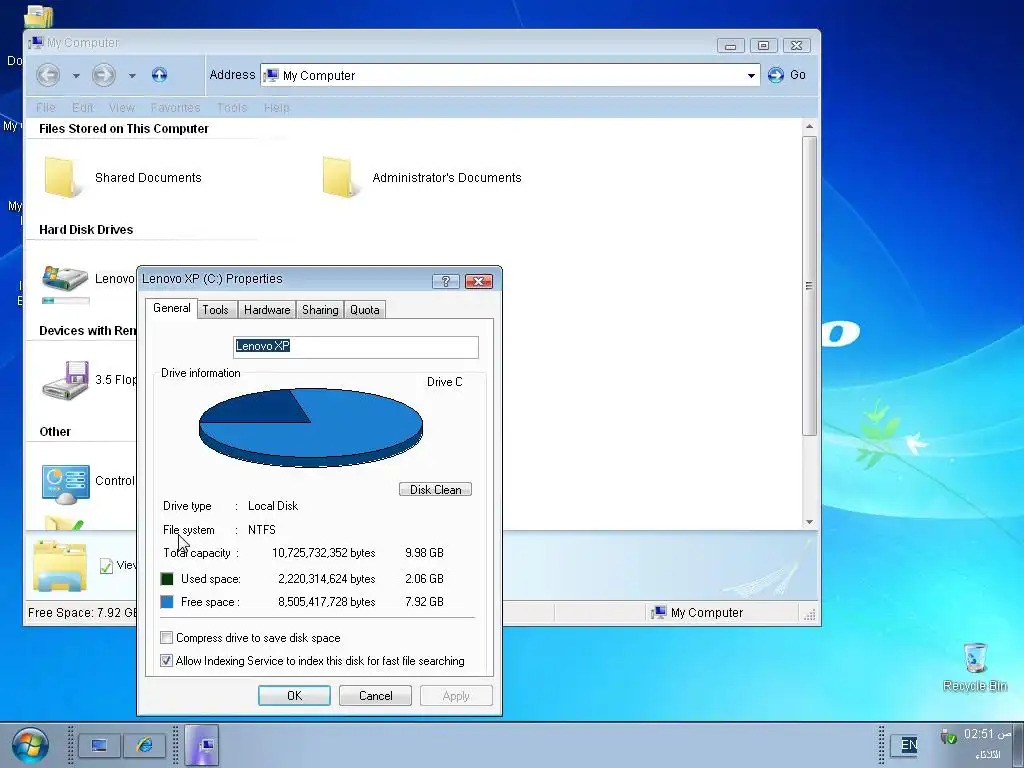Launch Internet Explorer from quick launch
The height and width of the screenshot is (768, 1024).
pyautogui.click(x=144, y=745)
